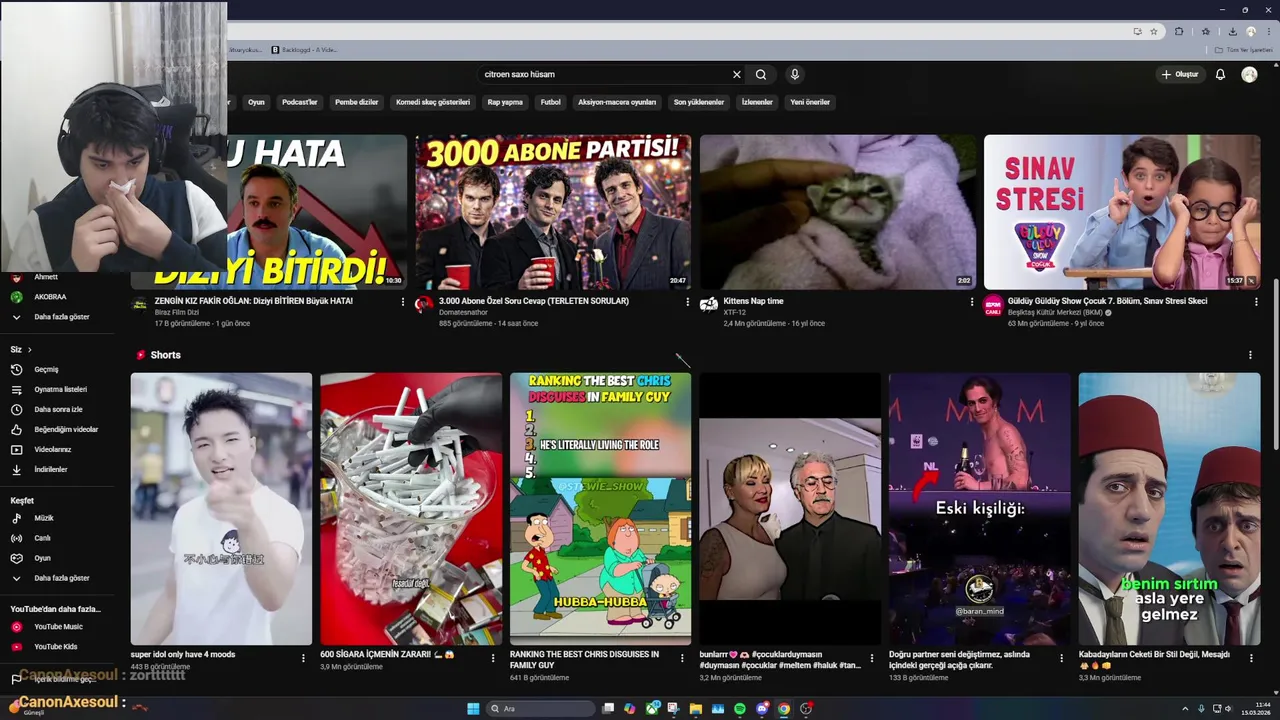This screenshot has width=1280, height=720.
Task: Select the Podcast'ler filter chip
Action: coord(299,102)
